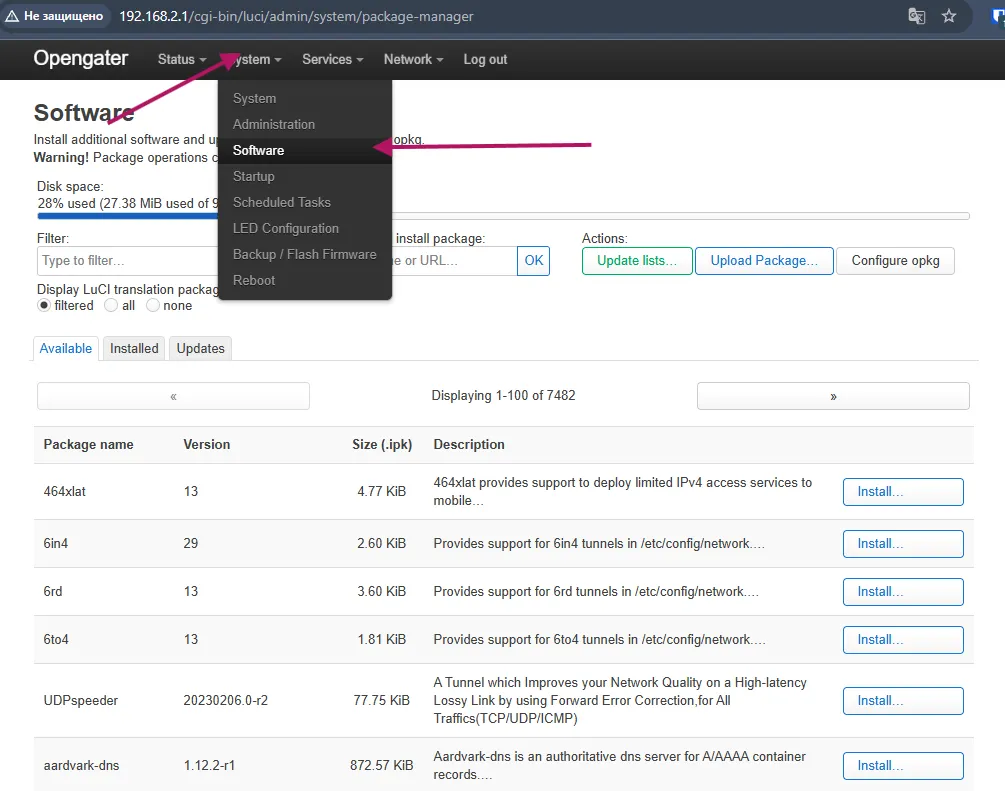Click the 'Version' column header
The width and height of the screenshot is (1005, 791).
click(206, 444)
